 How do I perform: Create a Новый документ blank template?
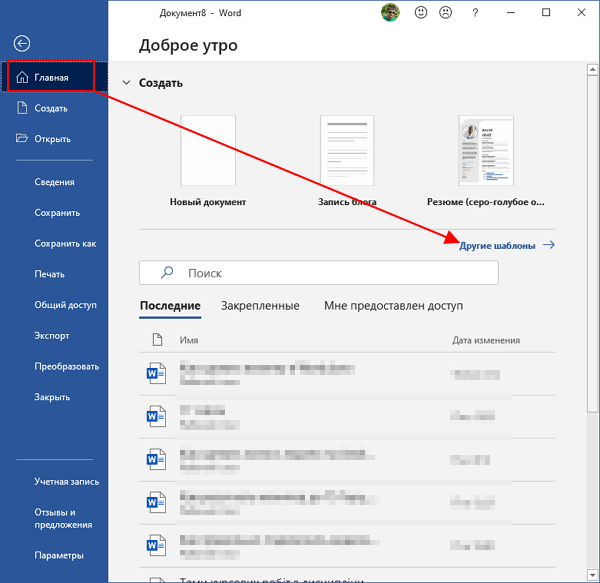pyautogui.click(x=208, y=150)
